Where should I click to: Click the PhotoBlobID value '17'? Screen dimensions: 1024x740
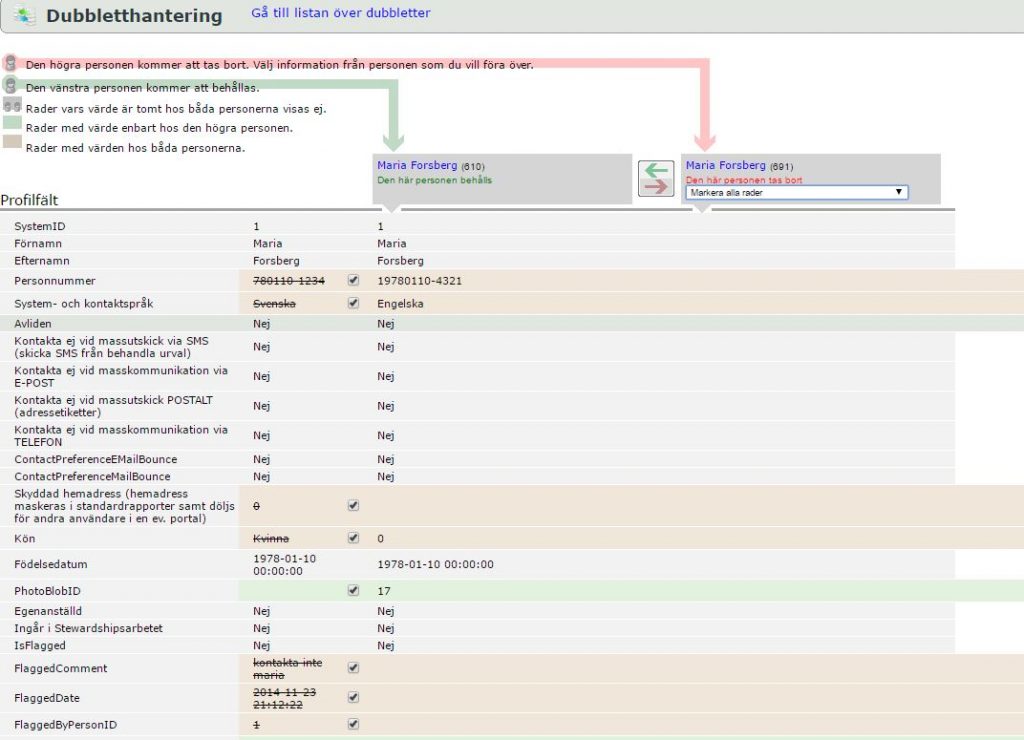[384, 591]
